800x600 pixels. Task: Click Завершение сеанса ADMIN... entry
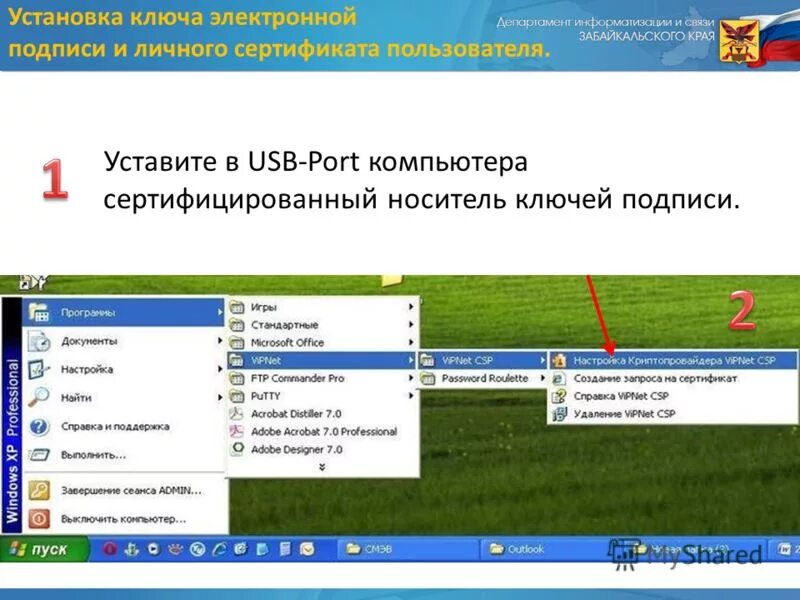click(123, 491)
